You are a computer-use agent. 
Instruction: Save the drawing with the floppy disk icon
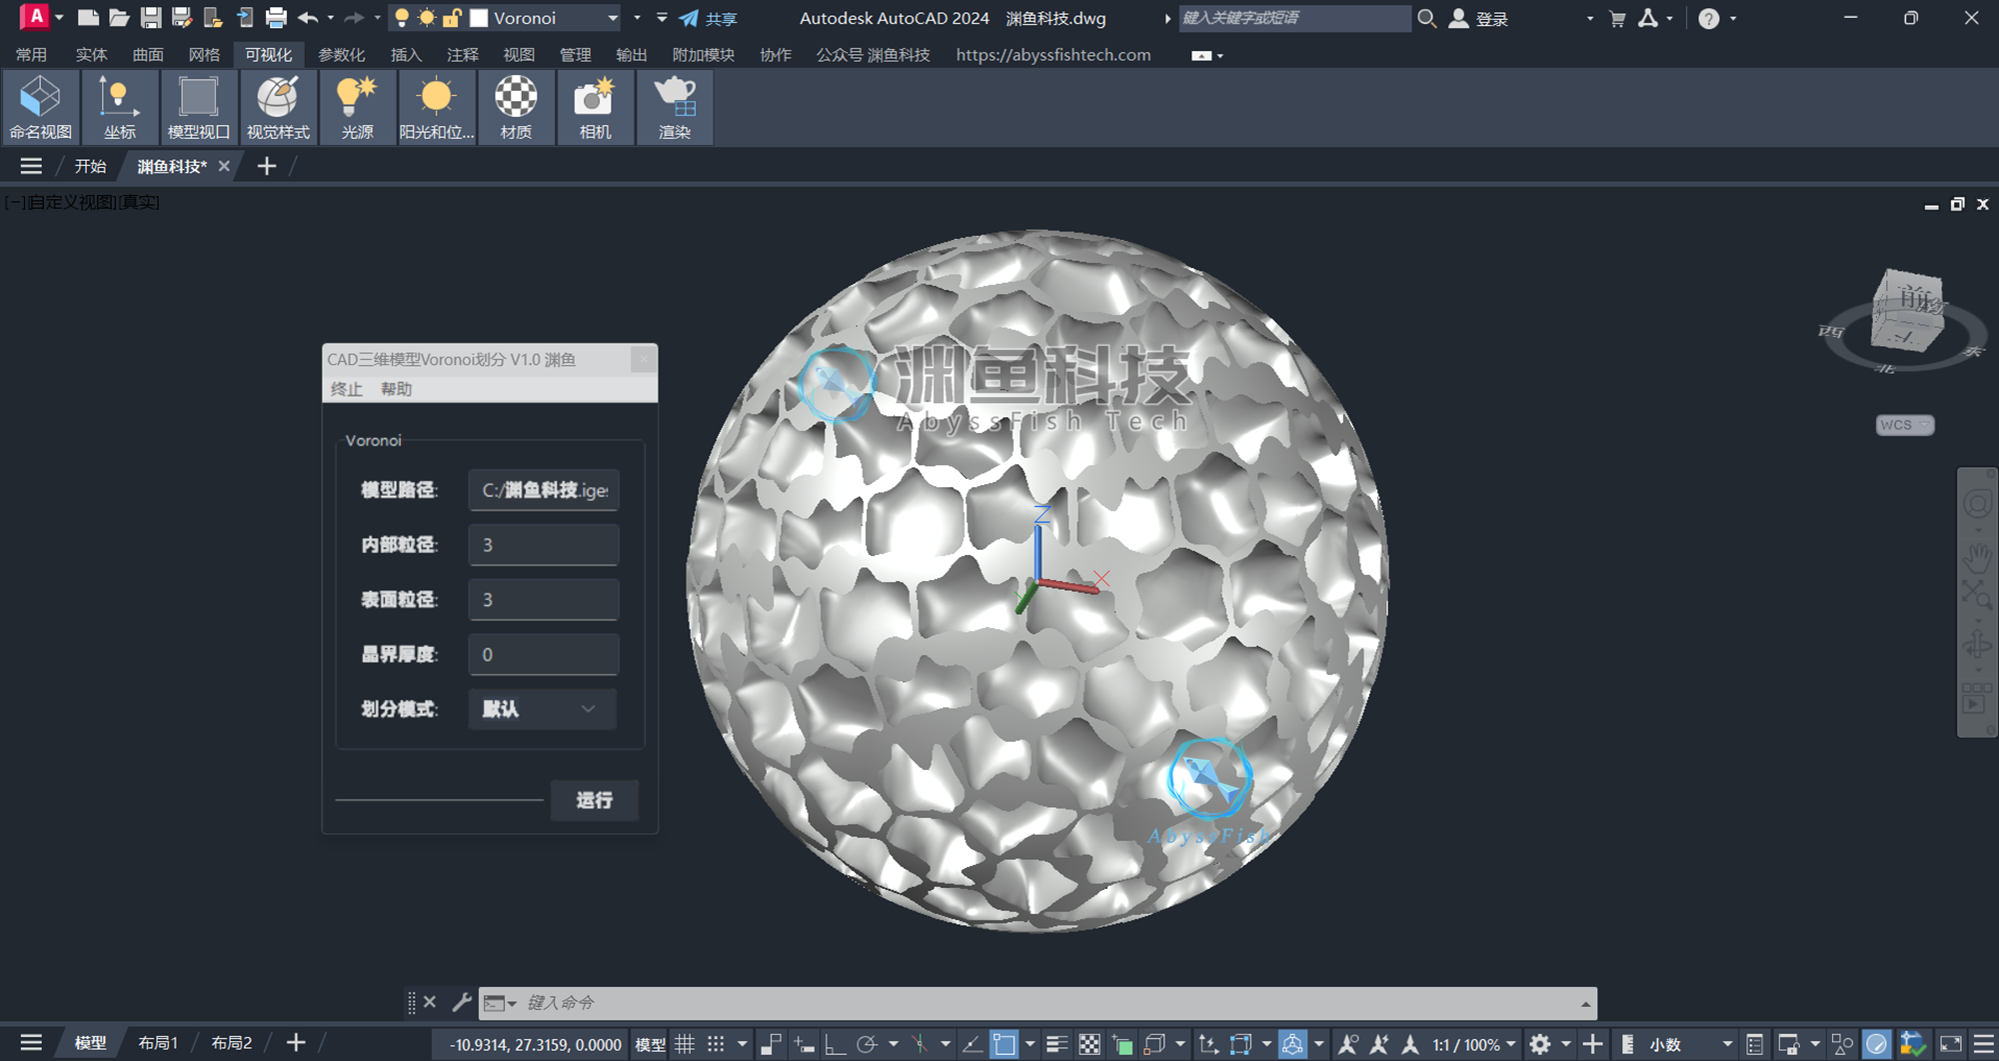[150, 18]
